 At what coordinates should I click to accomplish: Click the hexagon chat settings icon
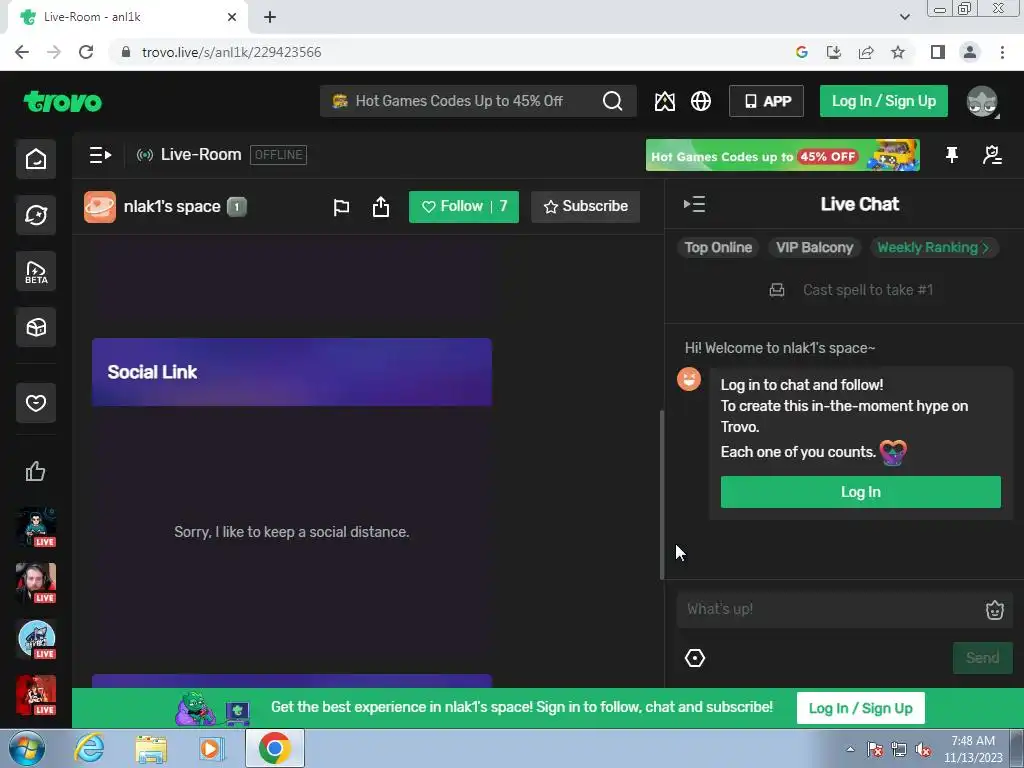tap(694, 658)
